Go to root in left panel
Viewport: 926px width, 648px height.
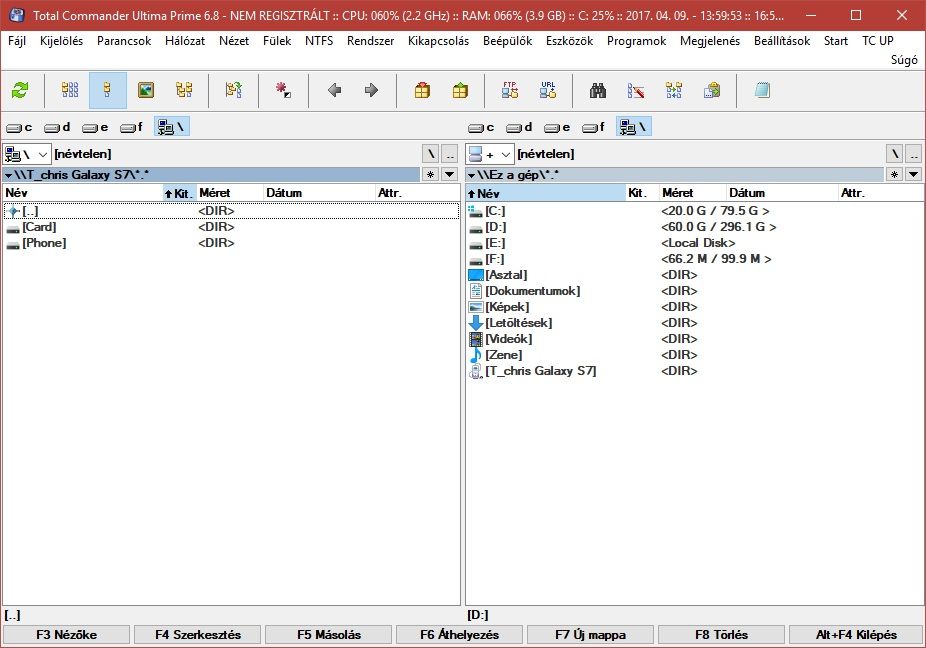[x=431, y=154]
